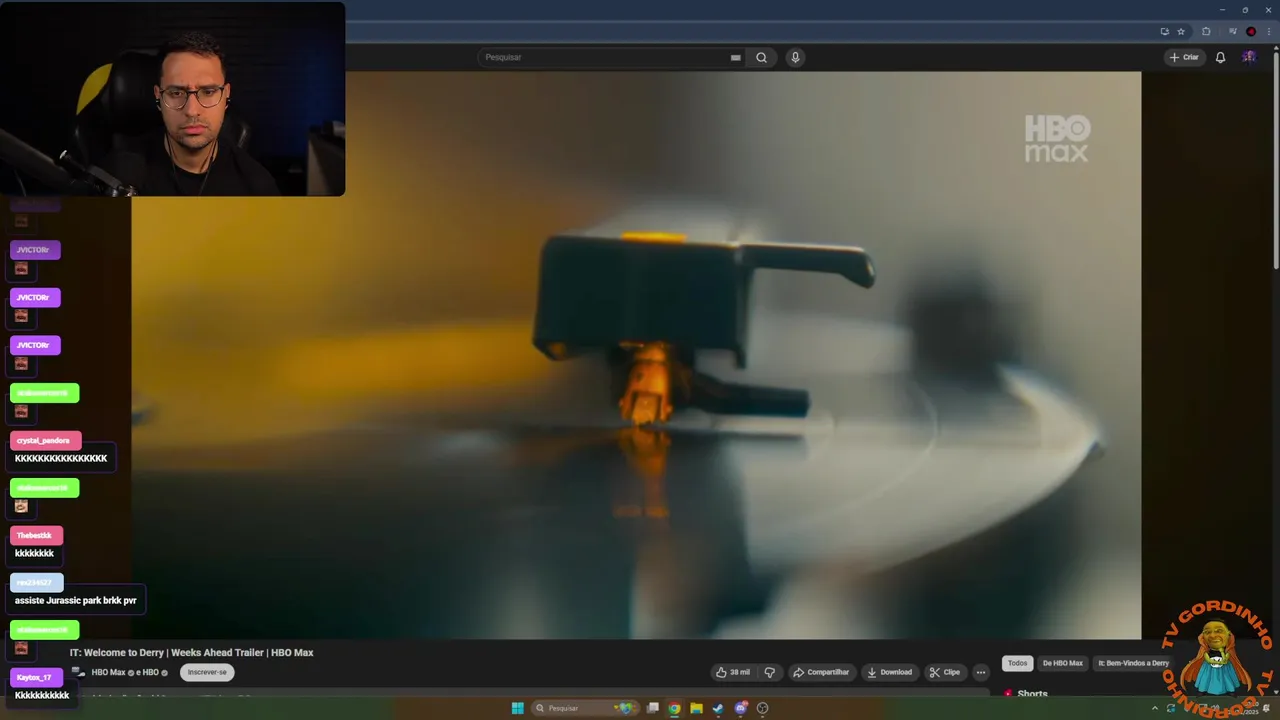This screenshot has height=720, width=1280.
Task: Click the YouTube search magnifier button
Action: pyautogui.click(x=761, y=57)
